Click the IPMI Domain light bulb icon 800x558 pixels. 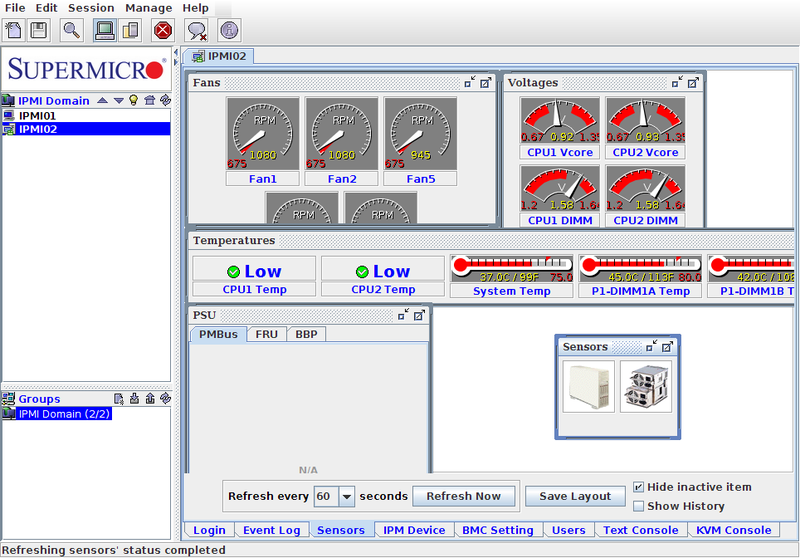click(x=134, y=100)
